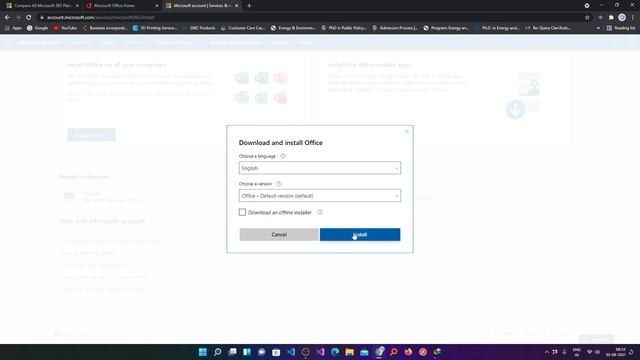Open the Apps bookmark shortcut
This screenshot has width=640, height=360.
(x=13, y=28)
